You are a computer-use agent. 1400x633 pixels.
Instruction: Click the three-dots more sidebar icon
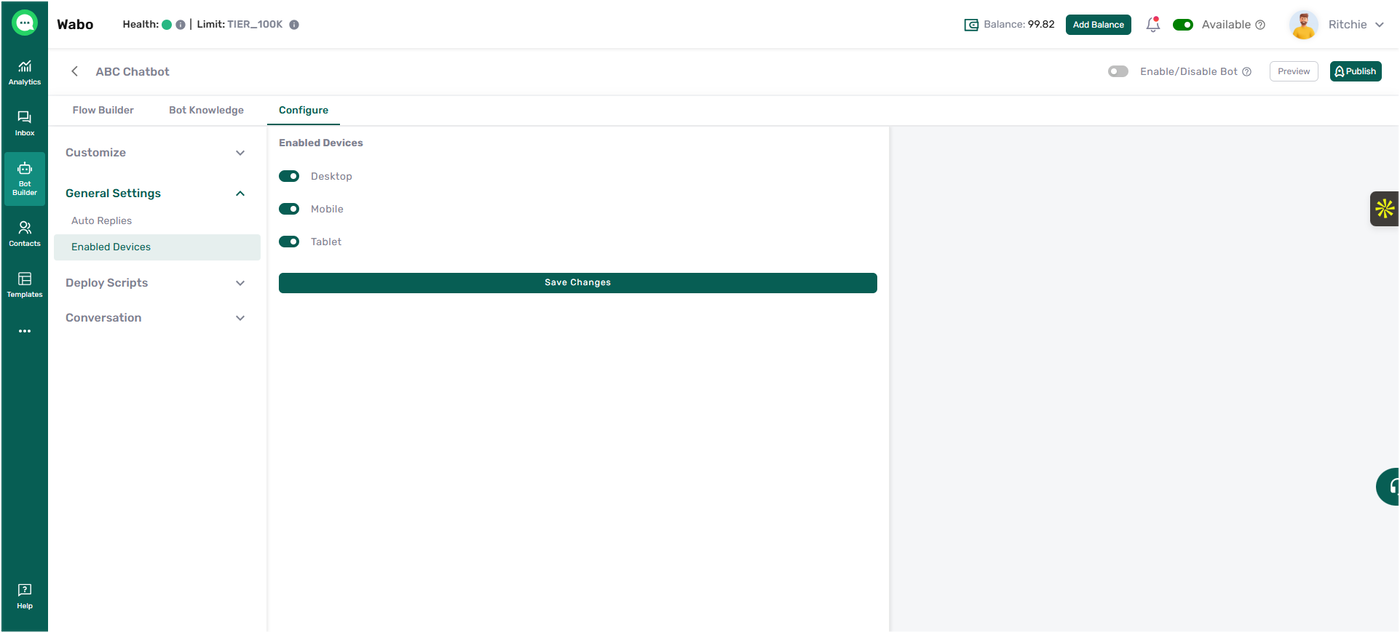(24, 331)
